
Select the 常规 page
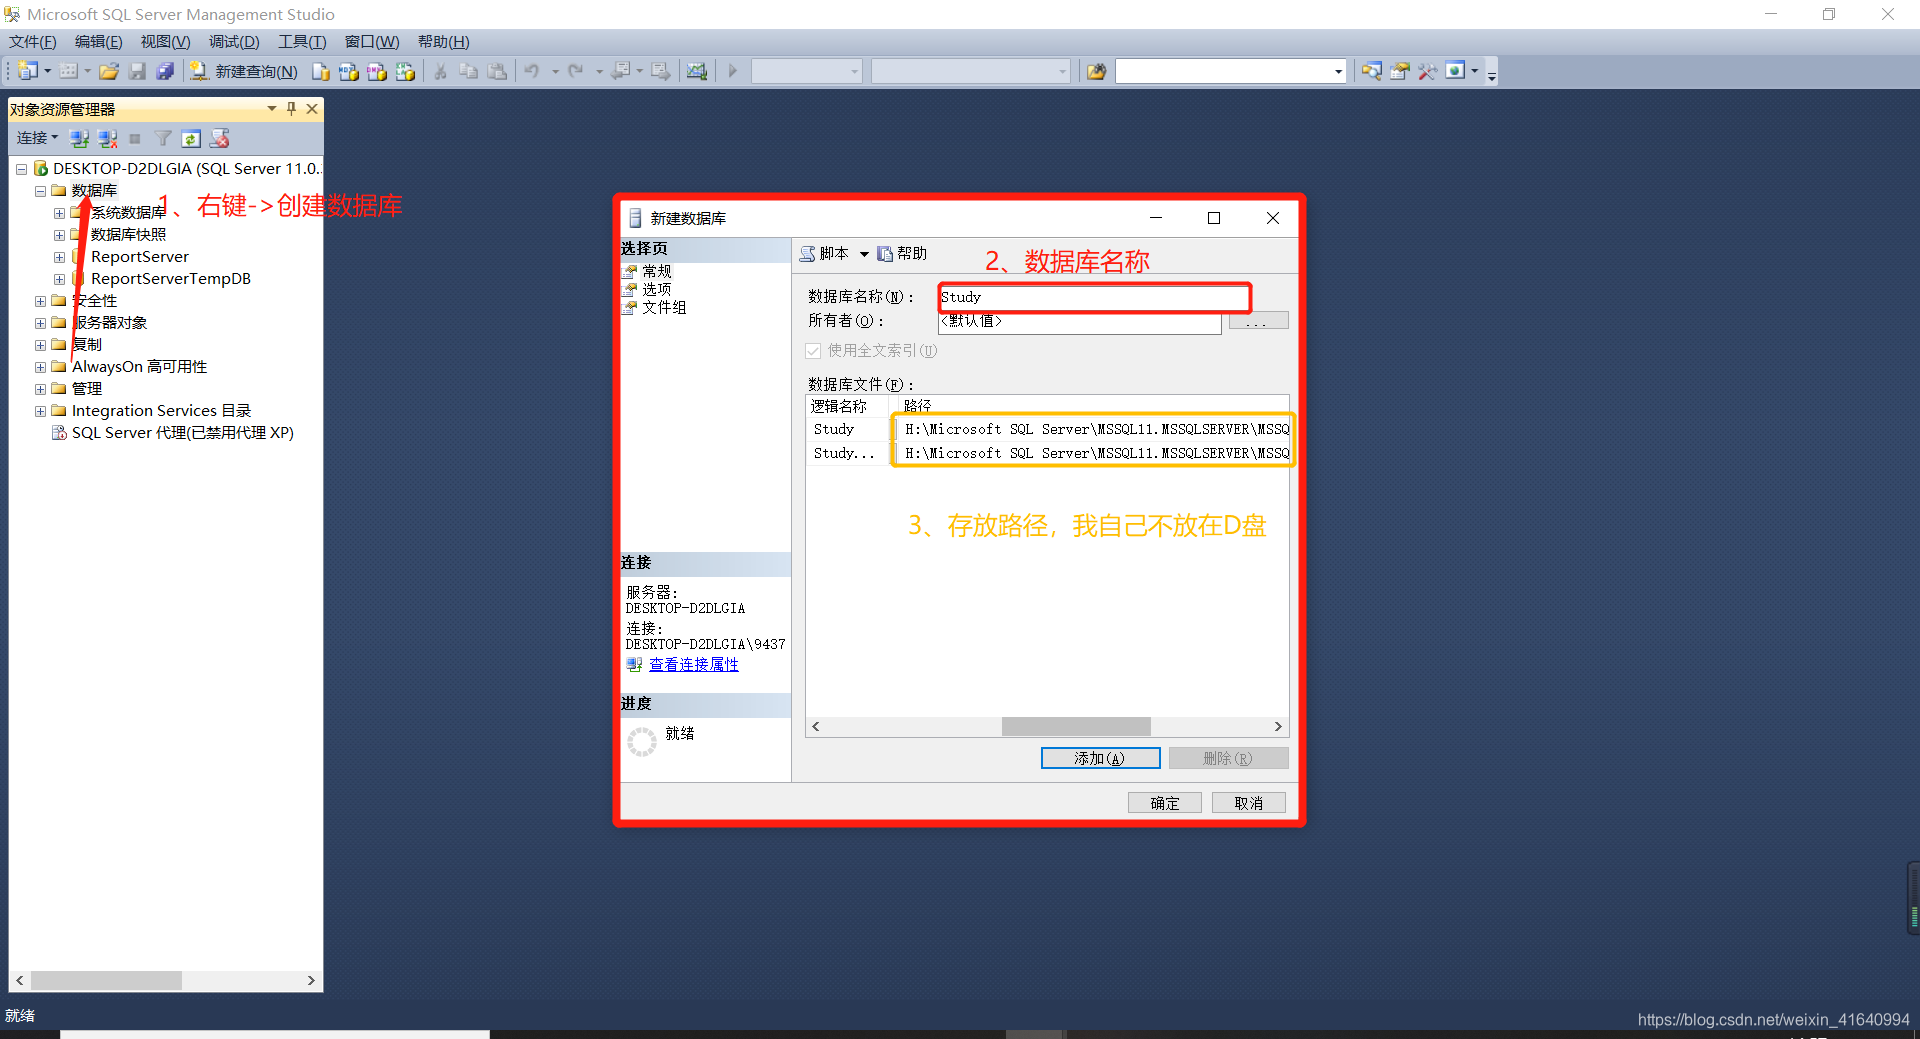click(656, 271)
